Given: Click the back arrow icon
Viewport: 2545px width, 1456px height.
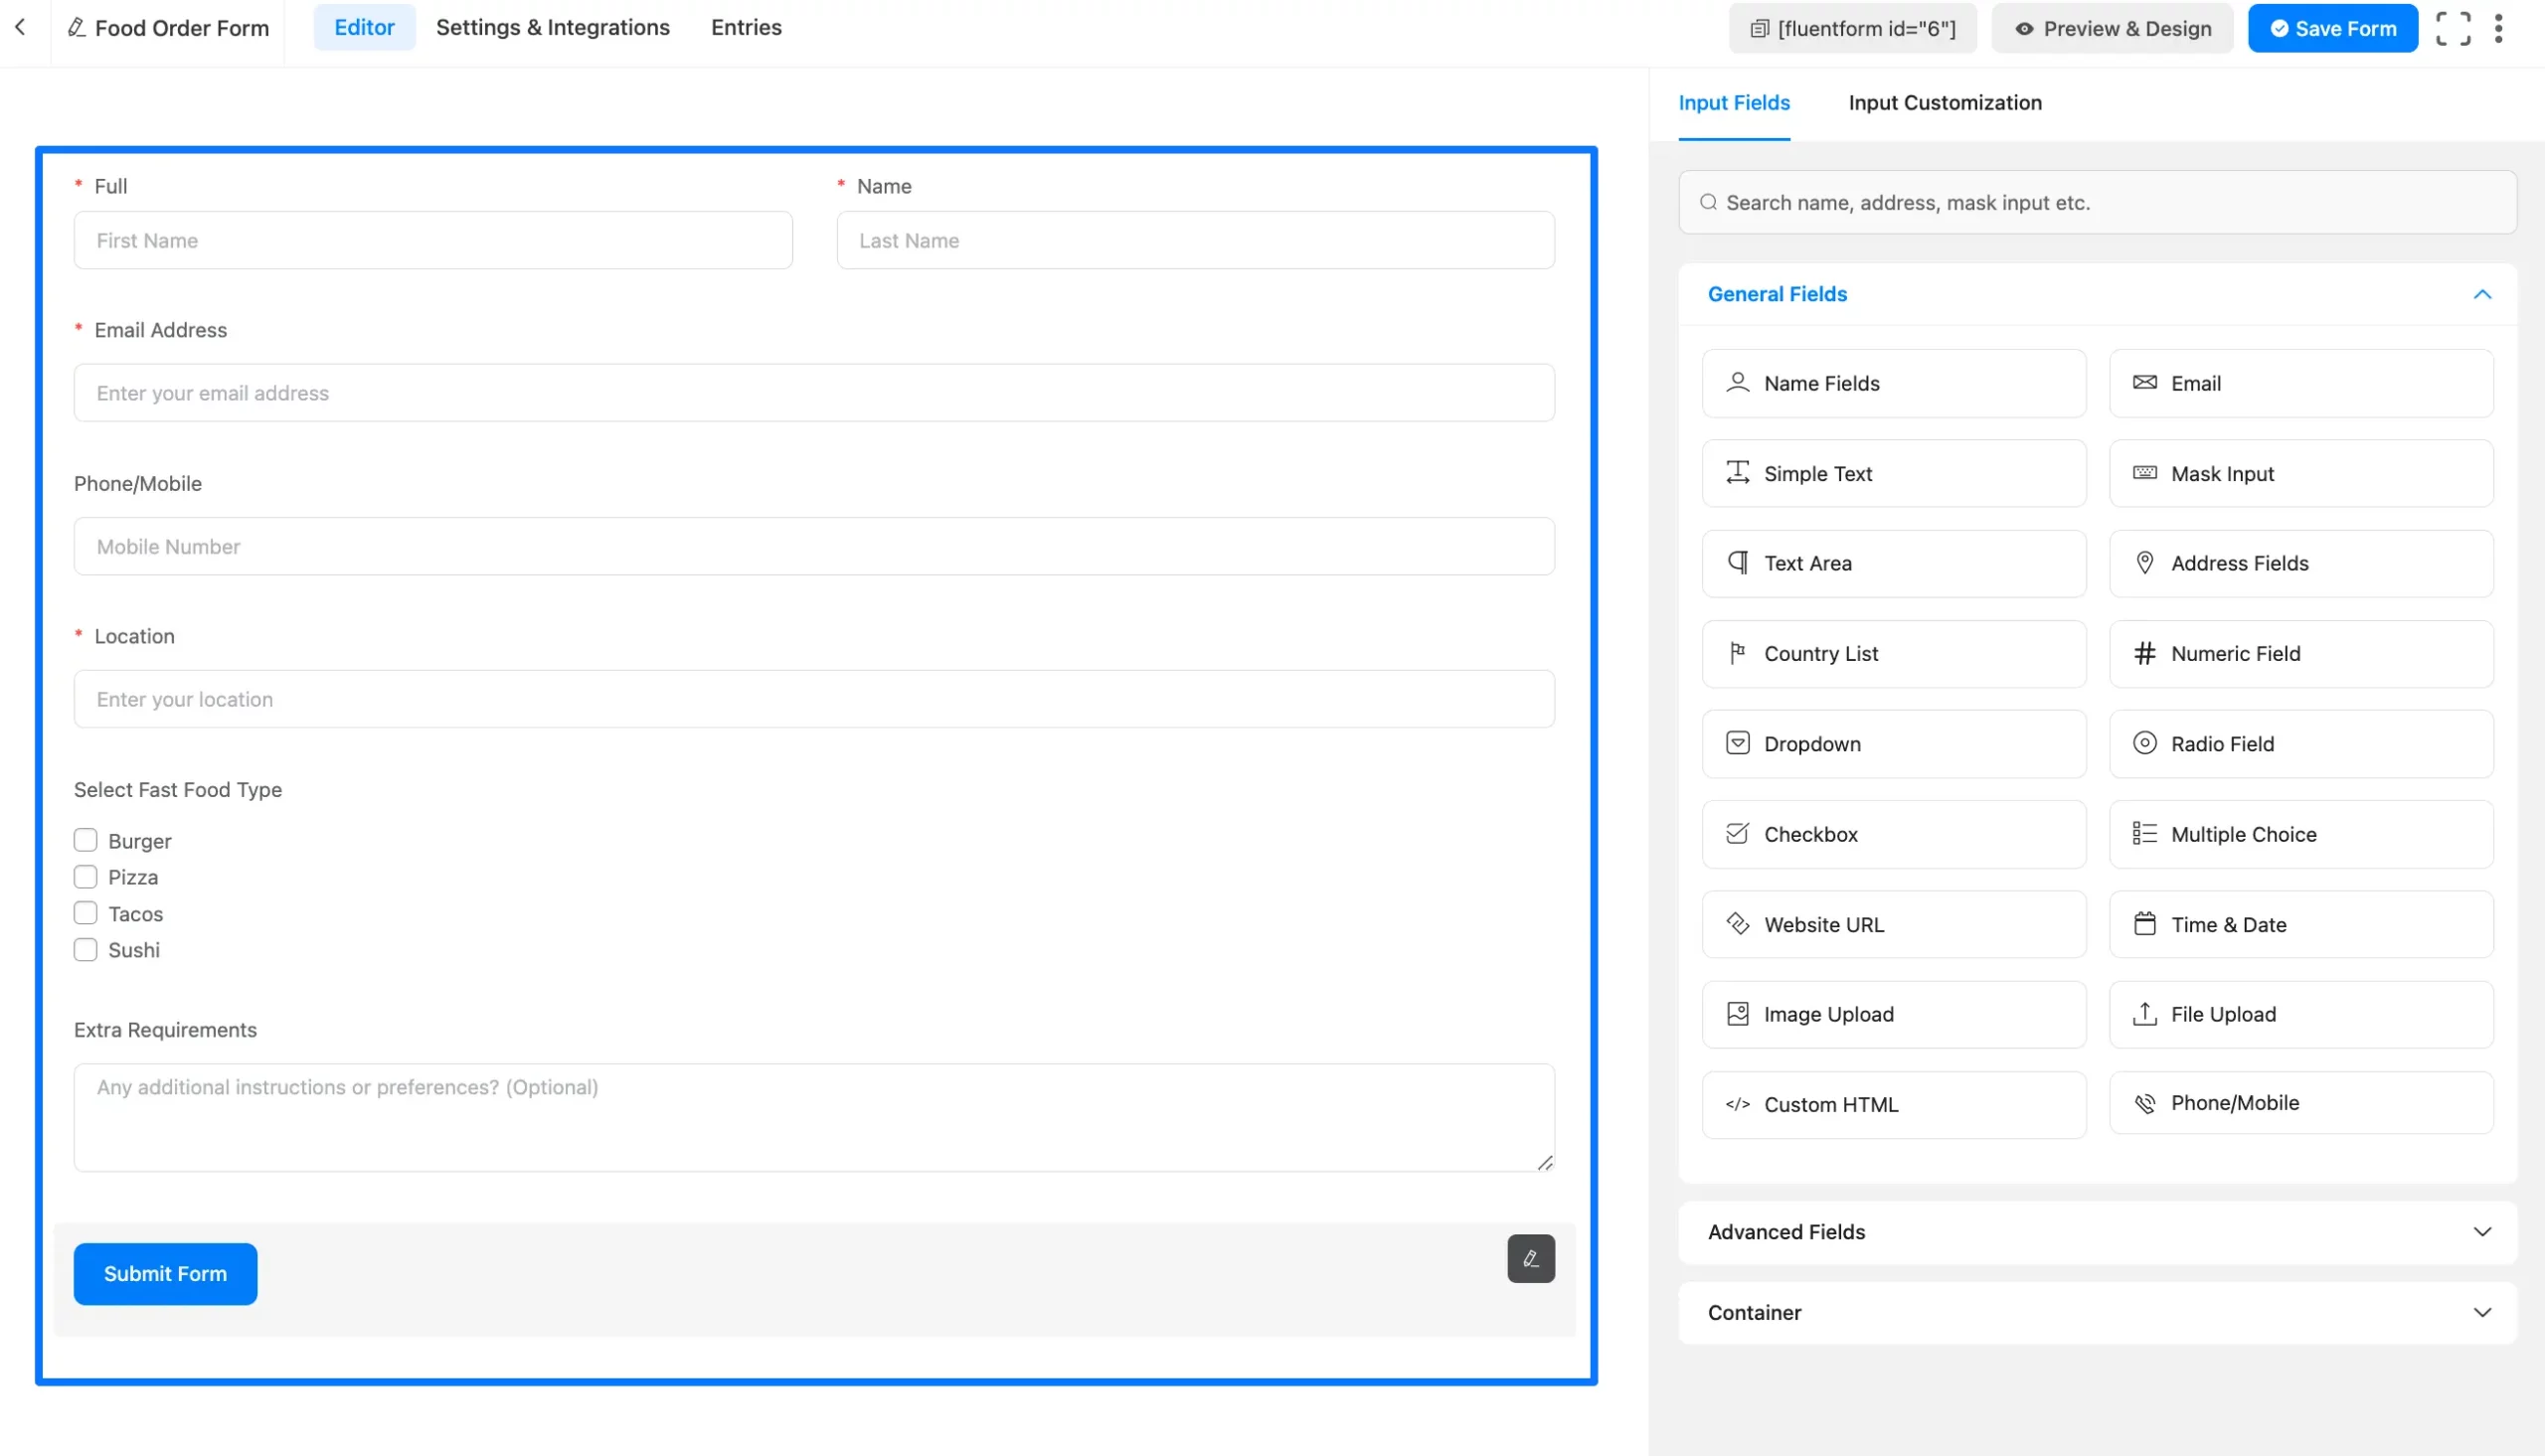Looking at the screenshot, I should (20, 28).
